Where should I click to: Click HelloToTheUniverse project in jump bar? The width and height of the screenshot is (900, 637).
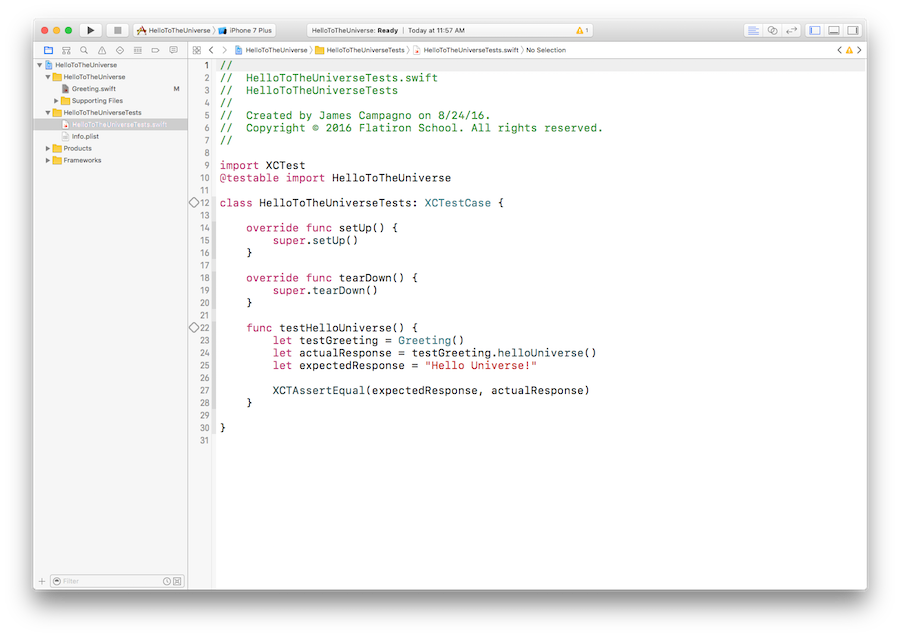coord(271,51)
